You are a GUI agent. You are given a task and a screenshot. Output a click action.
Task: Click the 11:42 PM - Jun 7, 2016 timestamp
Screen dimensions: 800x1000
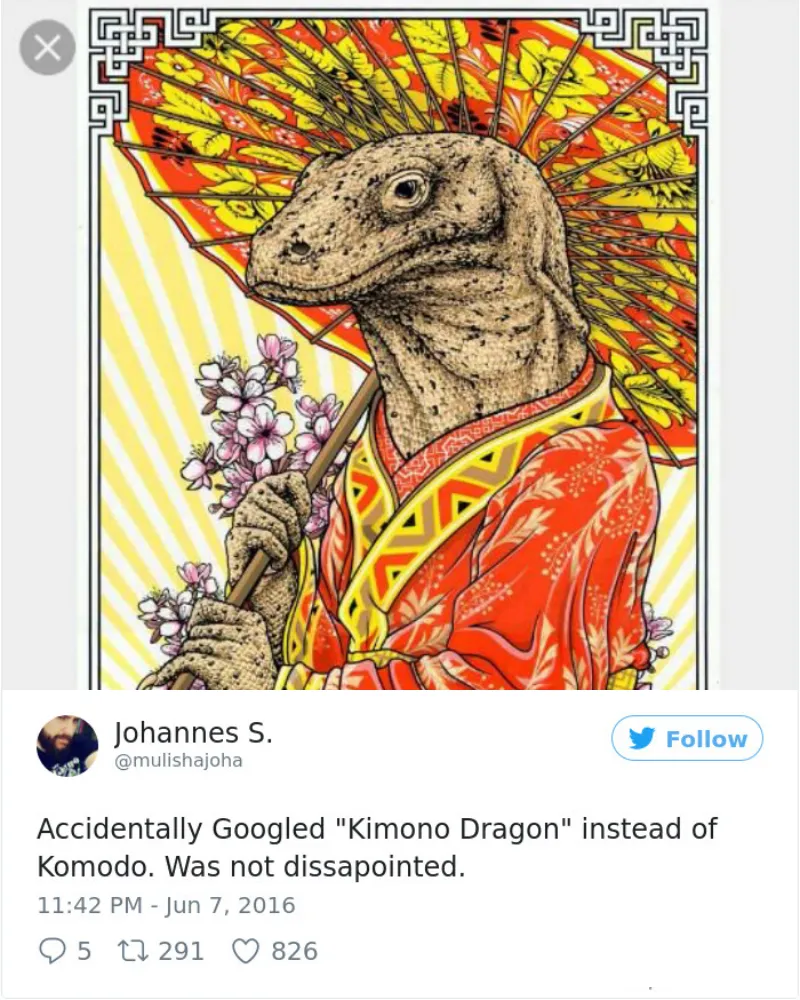click(x=167, y=906)
